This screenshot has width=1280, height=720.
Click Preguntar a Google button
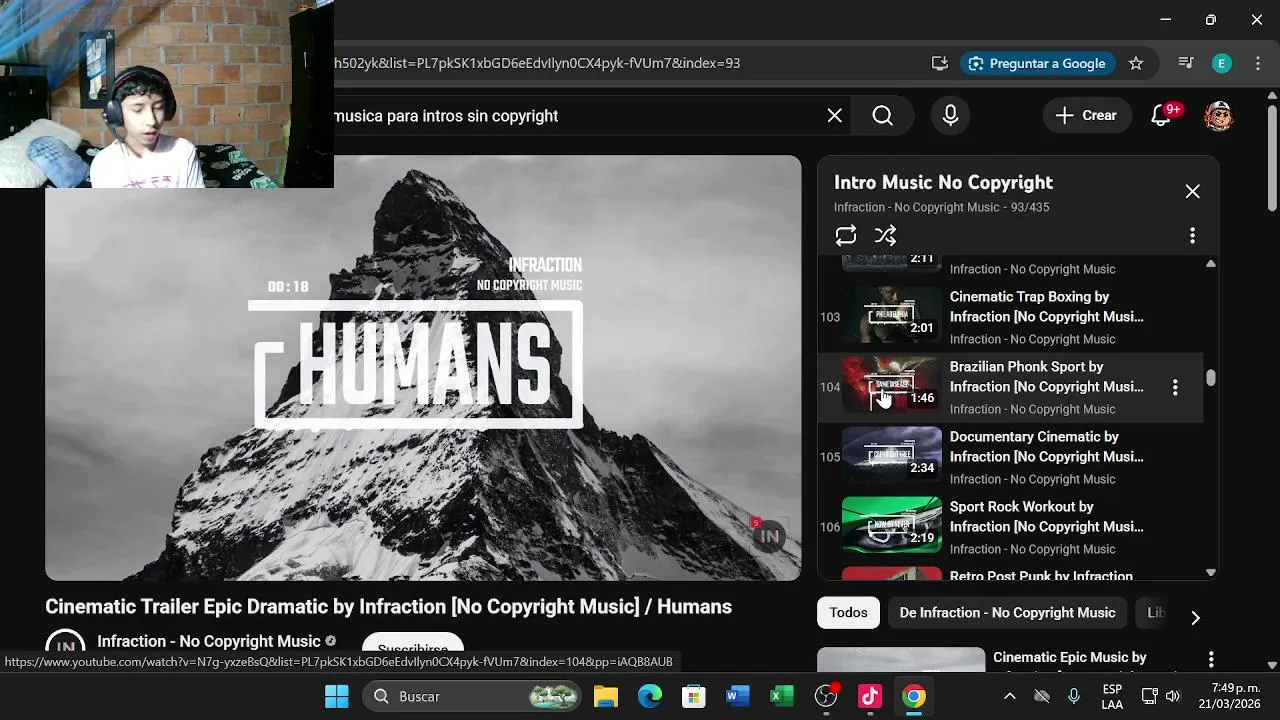pyautogui.click(x=1037, y=63)
